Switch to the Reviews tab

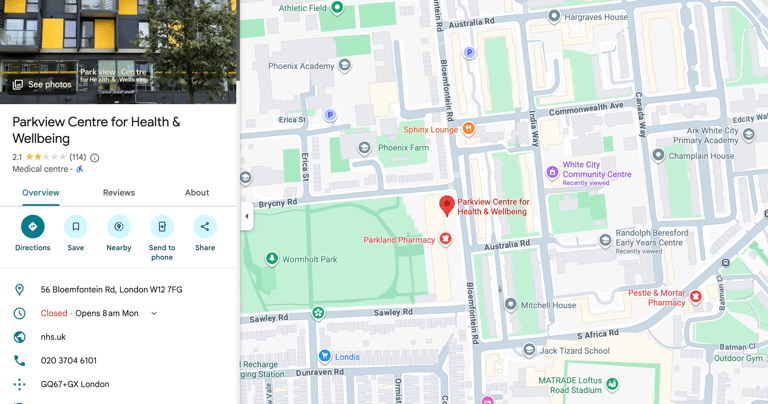click(119, 193)
